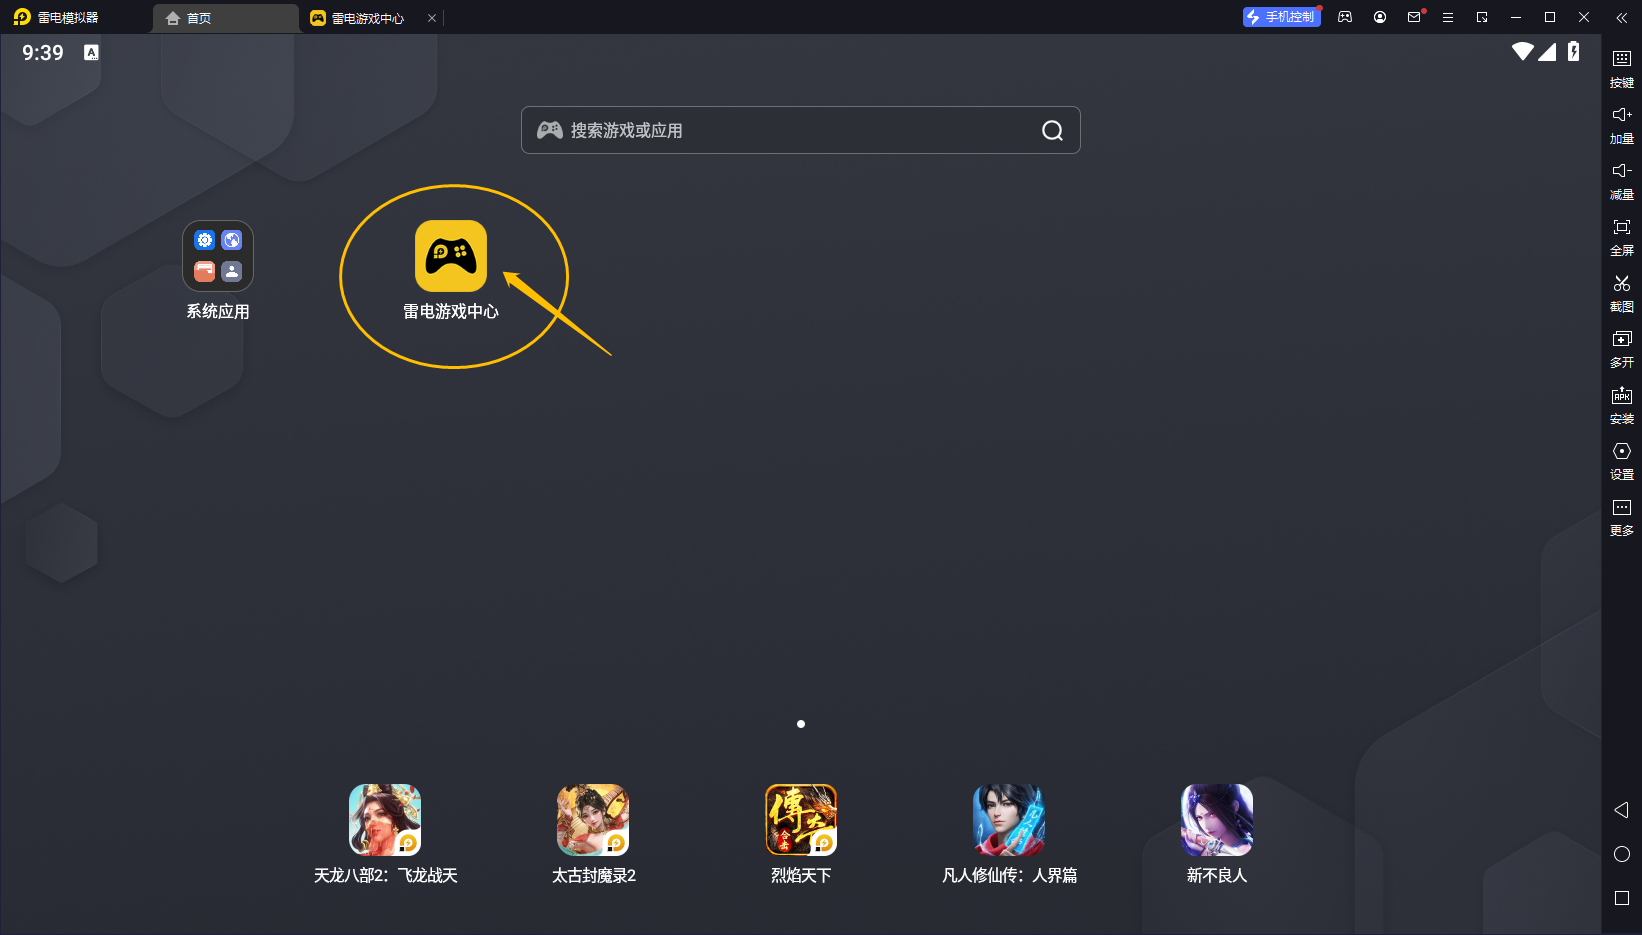Launch the game 新不良人

tap(1217, 820)
